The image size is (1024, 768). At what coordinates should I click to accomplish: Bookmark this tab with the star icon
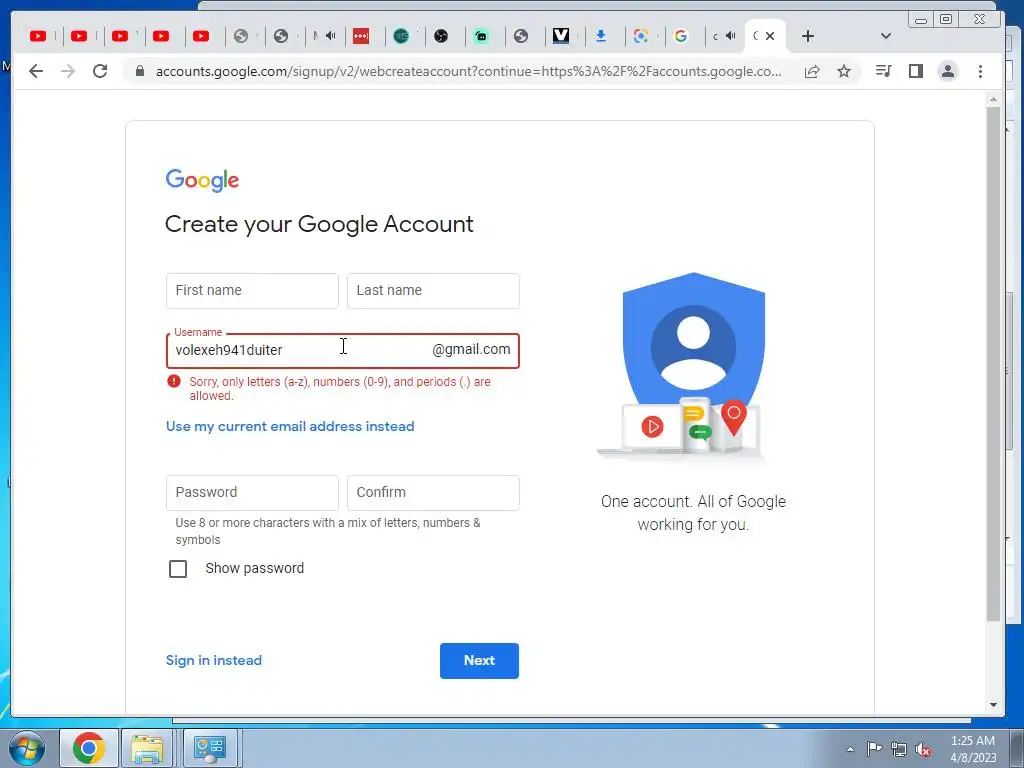click(844, 71)
